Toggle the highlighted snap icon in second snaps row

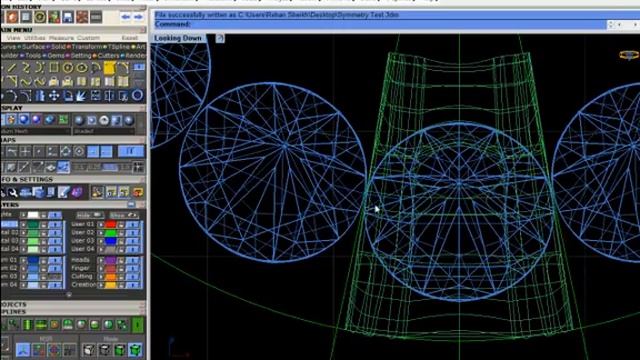[63, 167]
